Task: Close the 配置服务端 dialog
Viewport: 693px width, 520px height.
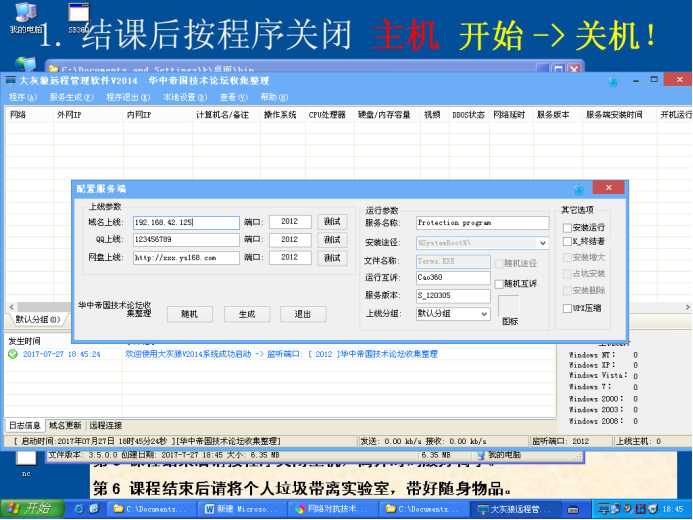Action: (x=608, y=188)
